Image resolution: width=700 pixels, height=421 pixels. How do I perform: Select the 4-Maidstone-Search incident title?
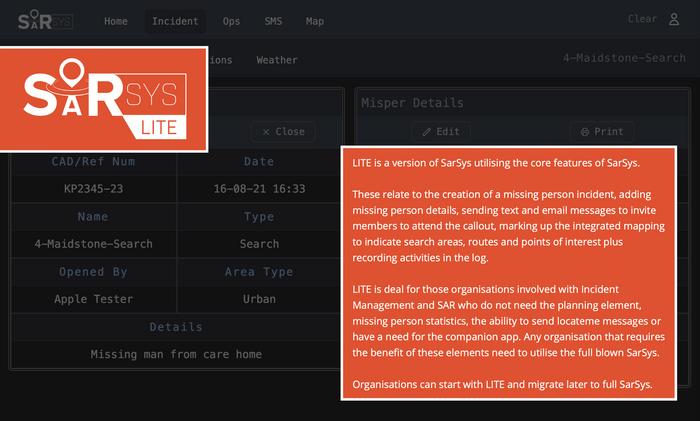(624, 58)
